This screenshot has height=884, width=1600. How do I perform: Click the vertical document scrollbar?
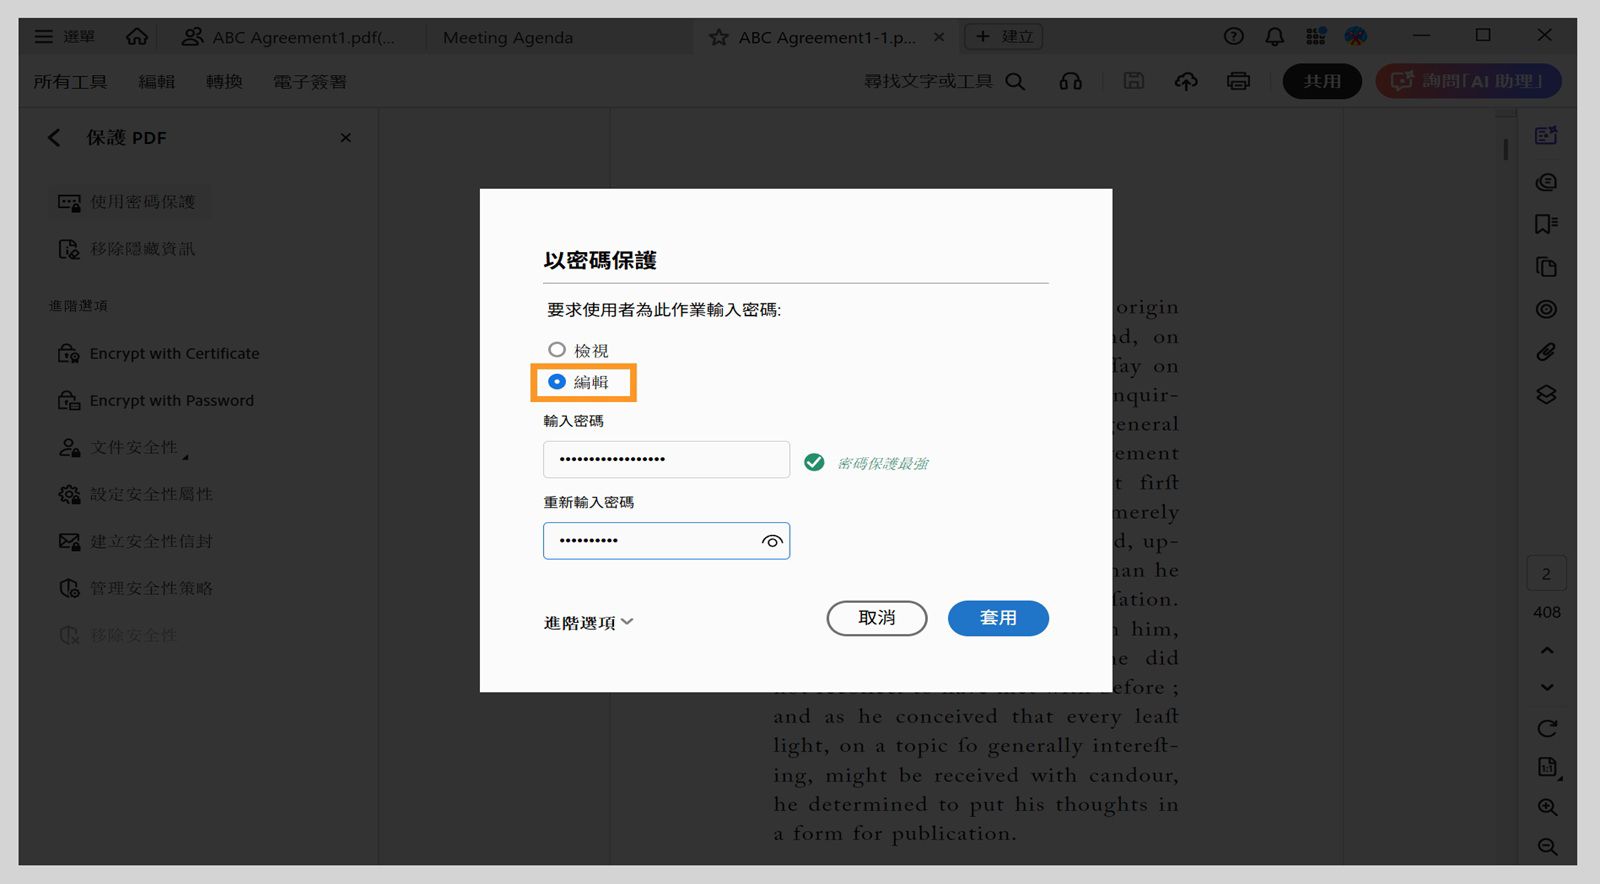1506,150
